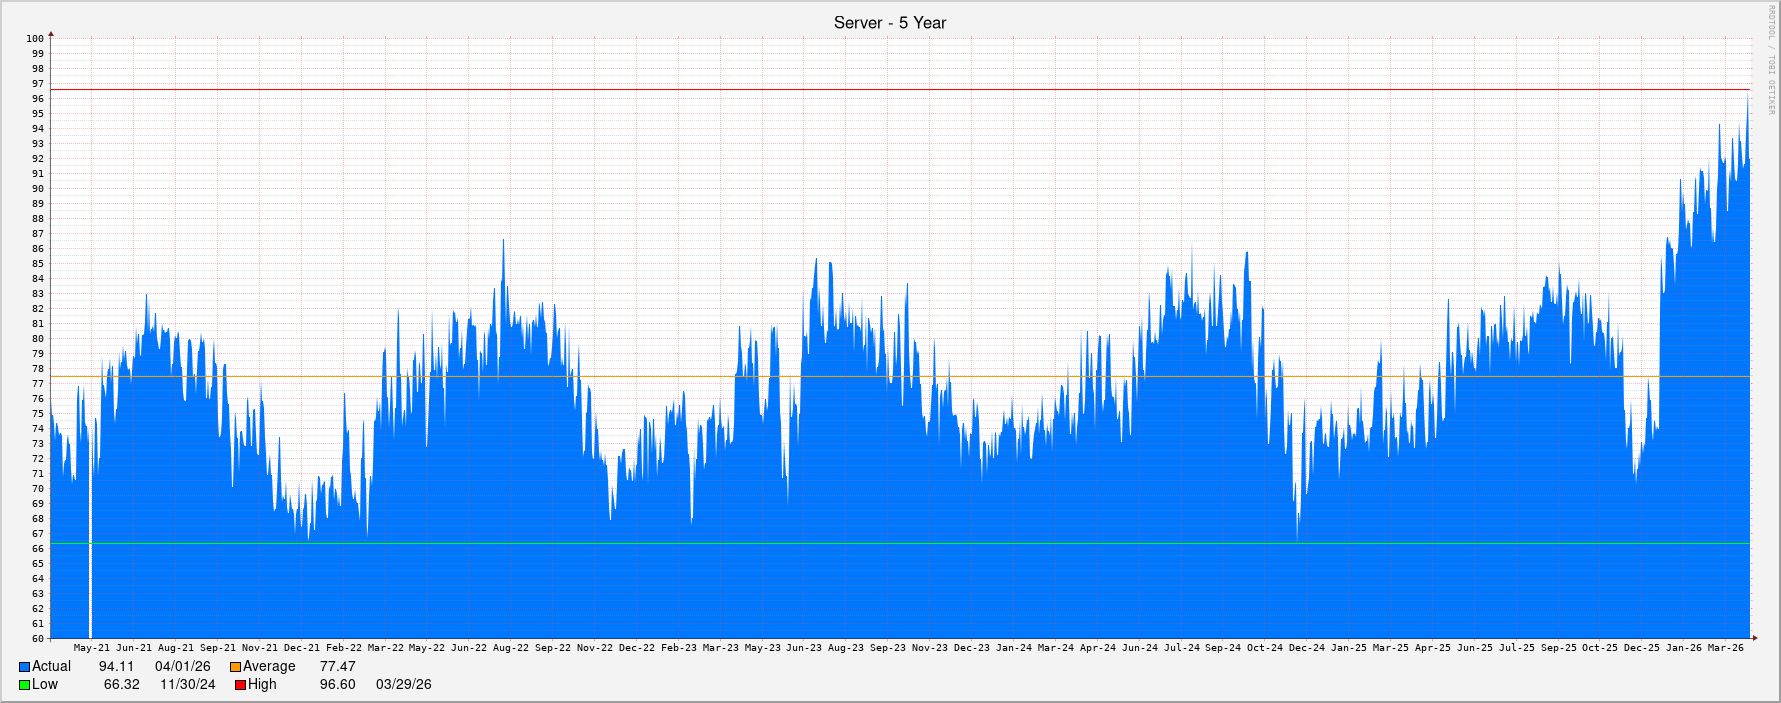This screenshot has width=1781, height=703.
Task: Click the RRDTOOL / TOBI OETIKER watermark
Action: (1770, 60)
